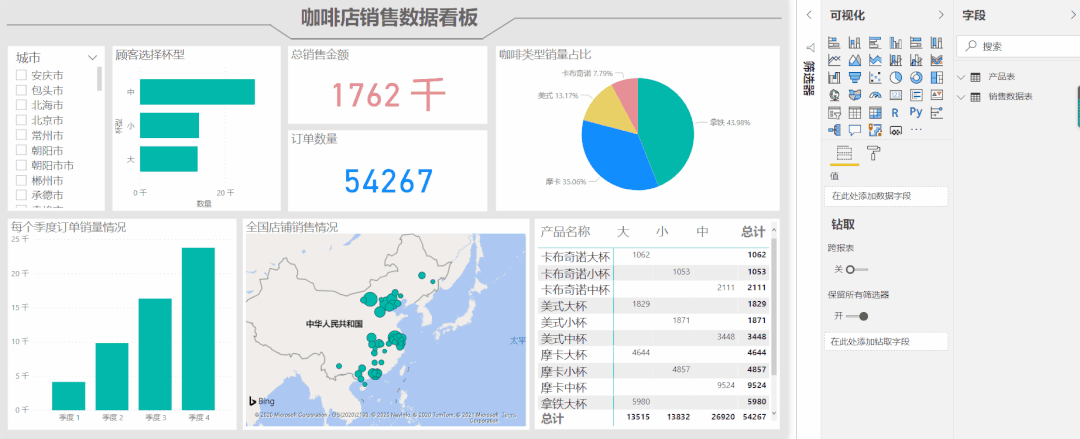Screen dimensions: 1080x439
Task: Switch to the Format paint roller tab
Action: pos(873,153)
